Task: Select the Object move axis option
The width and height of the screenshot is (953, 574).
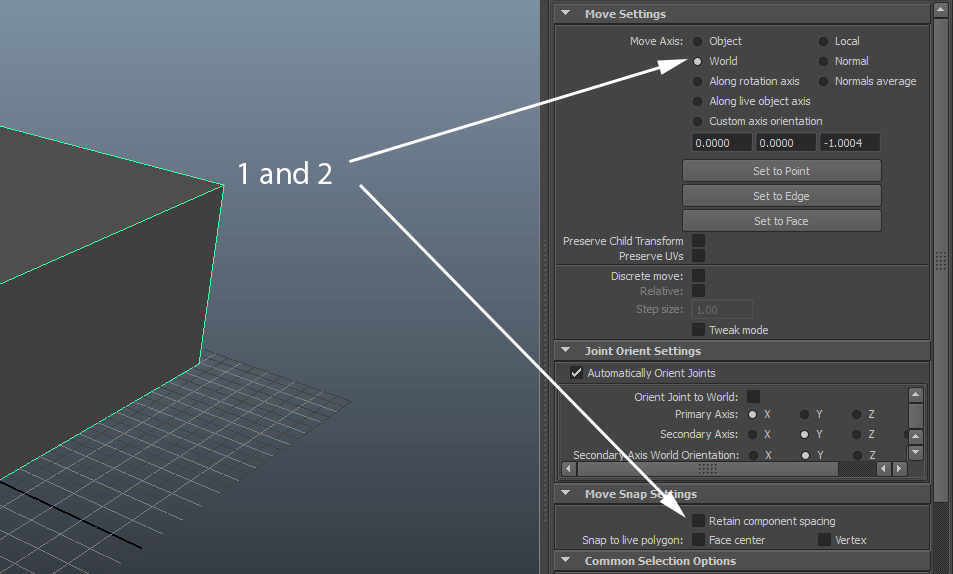Action: pos(698,41)
